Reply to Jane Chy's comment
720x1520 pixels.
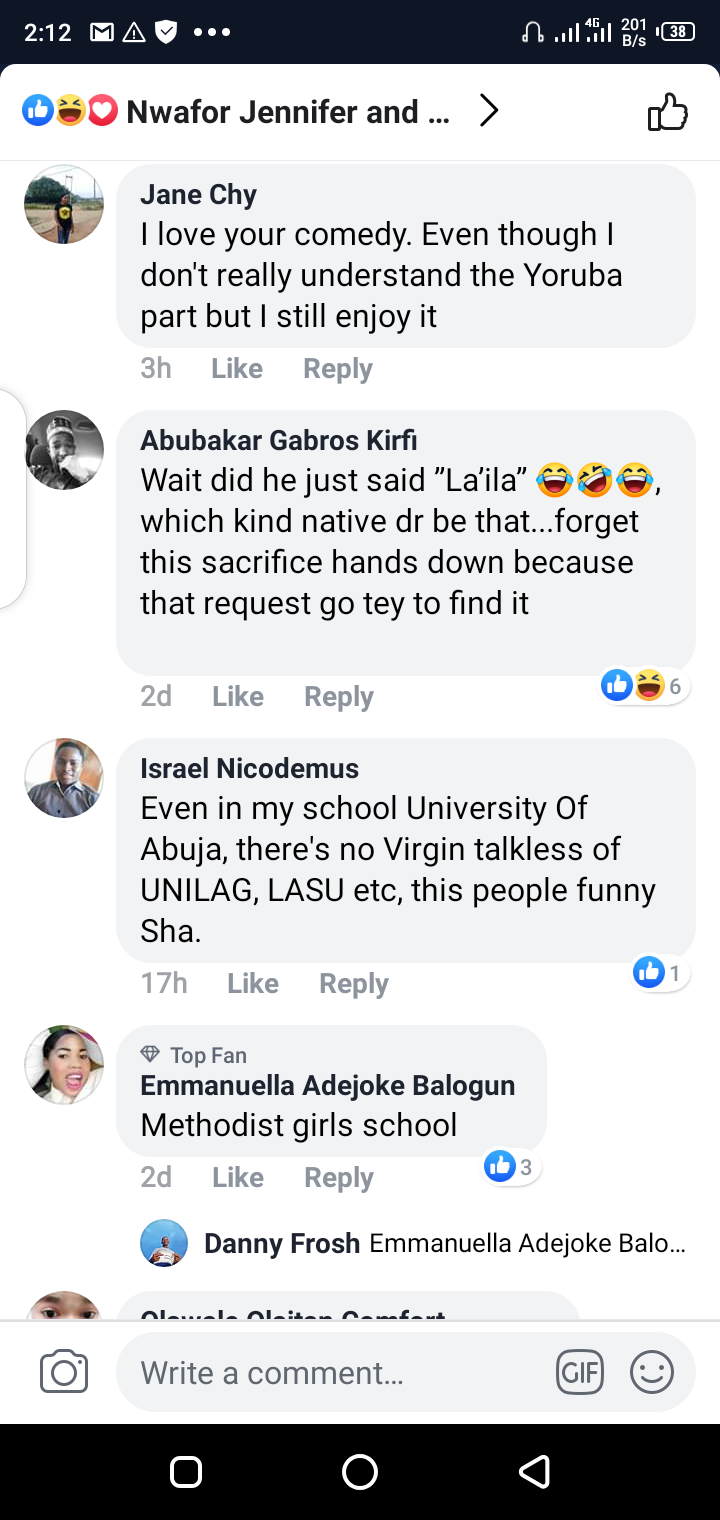click(338, 369)
